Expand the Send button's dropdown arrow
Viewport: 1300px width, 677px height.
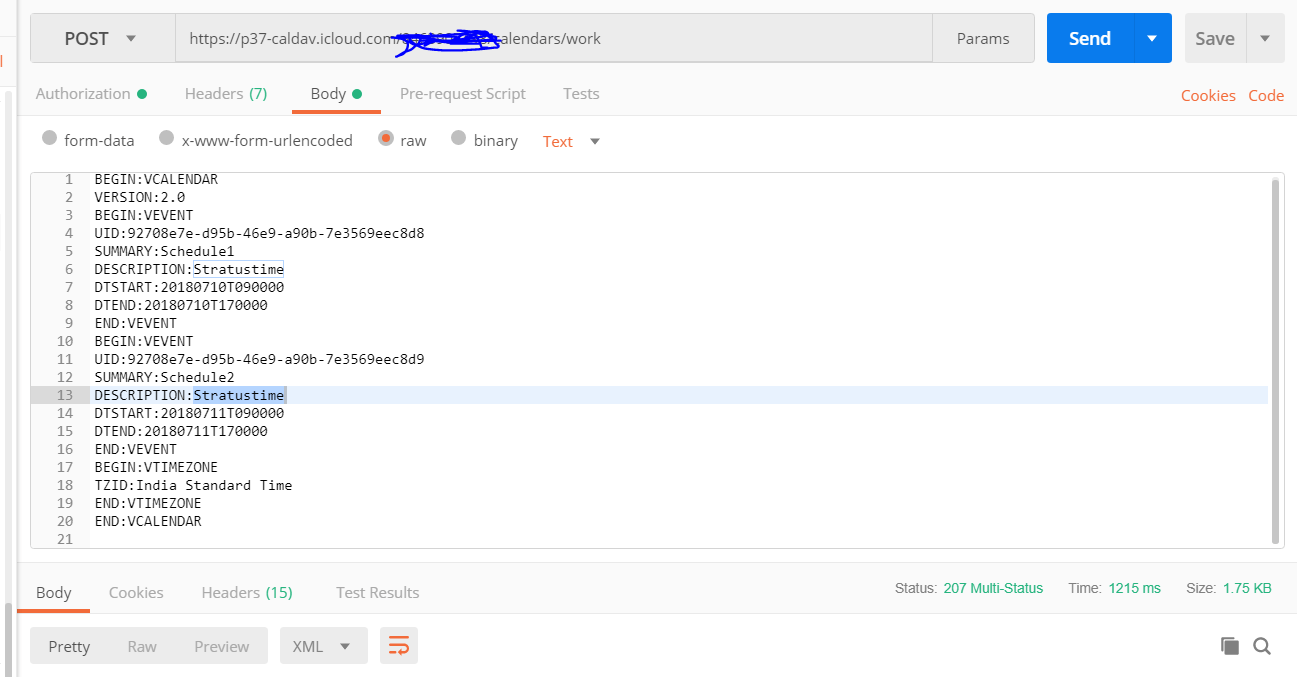(1153, 38)
